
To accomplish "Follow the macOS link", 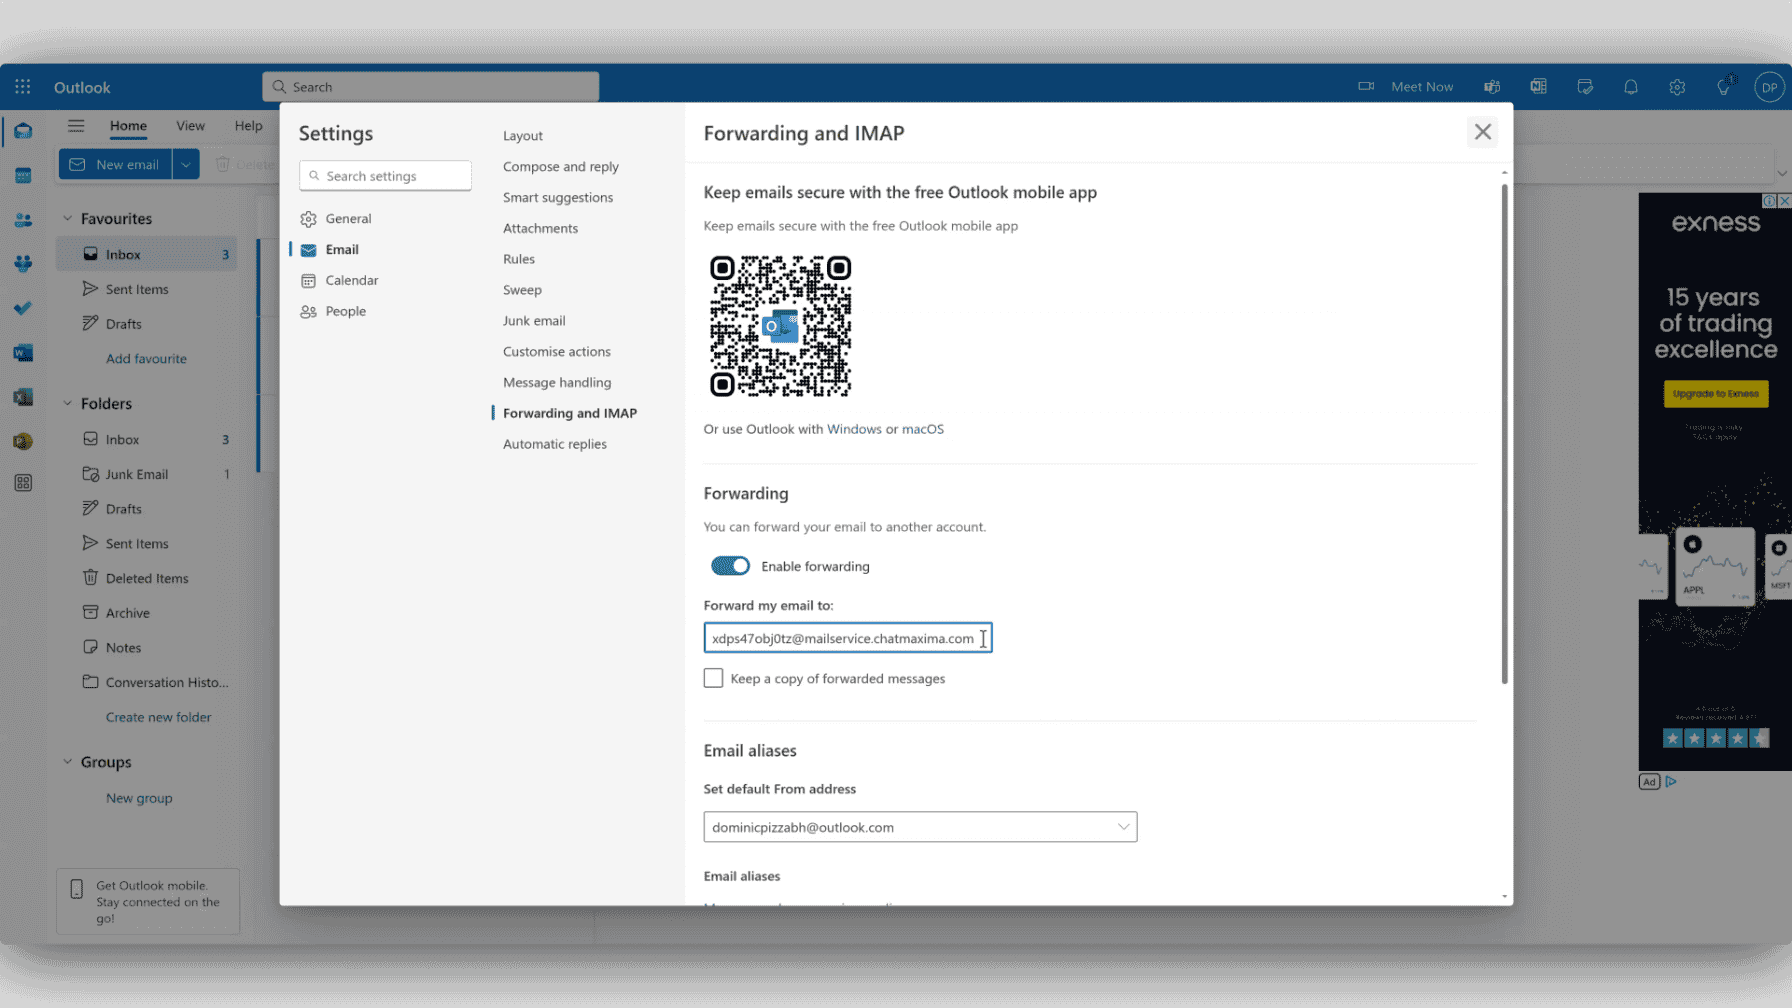I will click(x=922, y=429).
